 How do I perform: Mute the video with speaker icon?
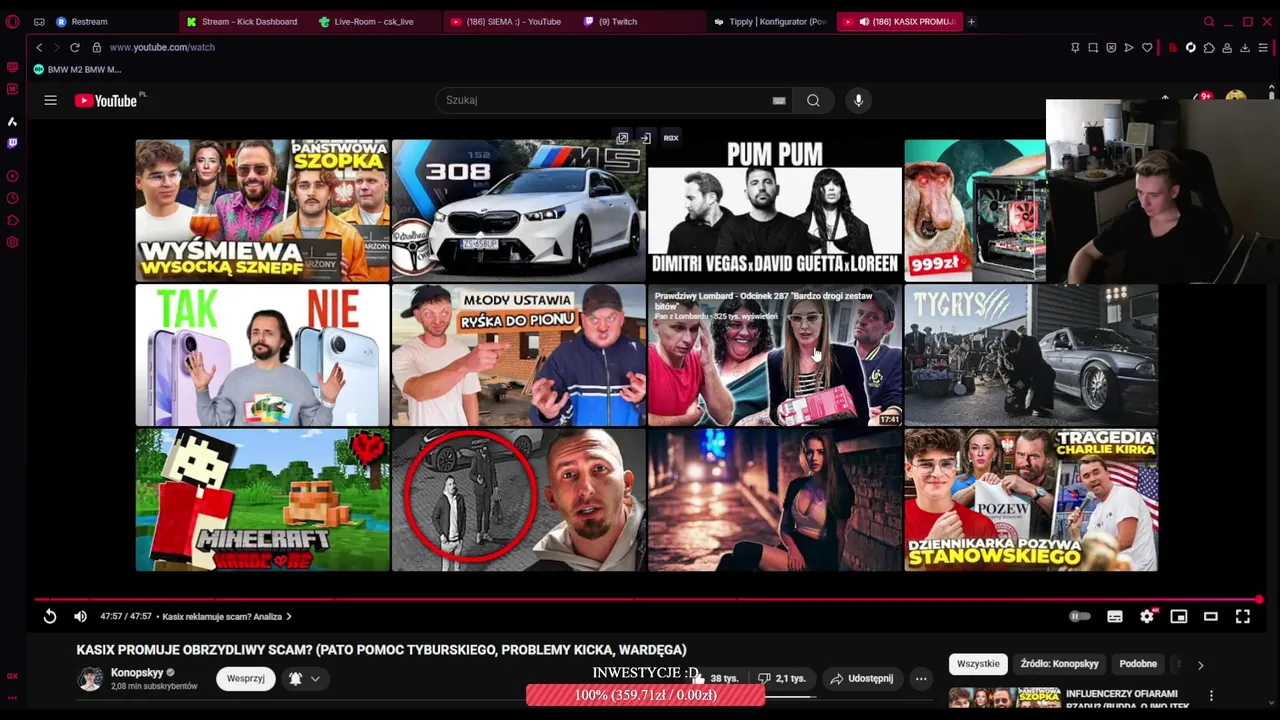point(80,617)
